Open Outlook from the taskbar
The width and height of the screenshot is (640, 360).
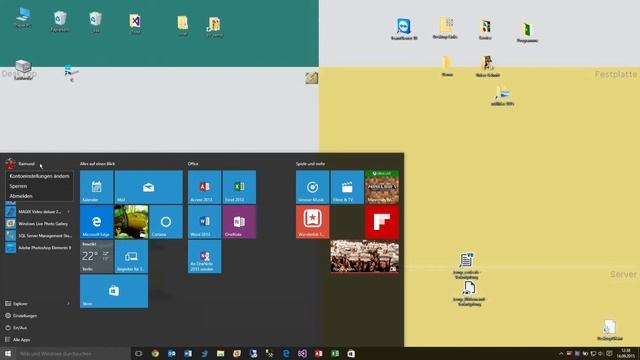(171, 353)
